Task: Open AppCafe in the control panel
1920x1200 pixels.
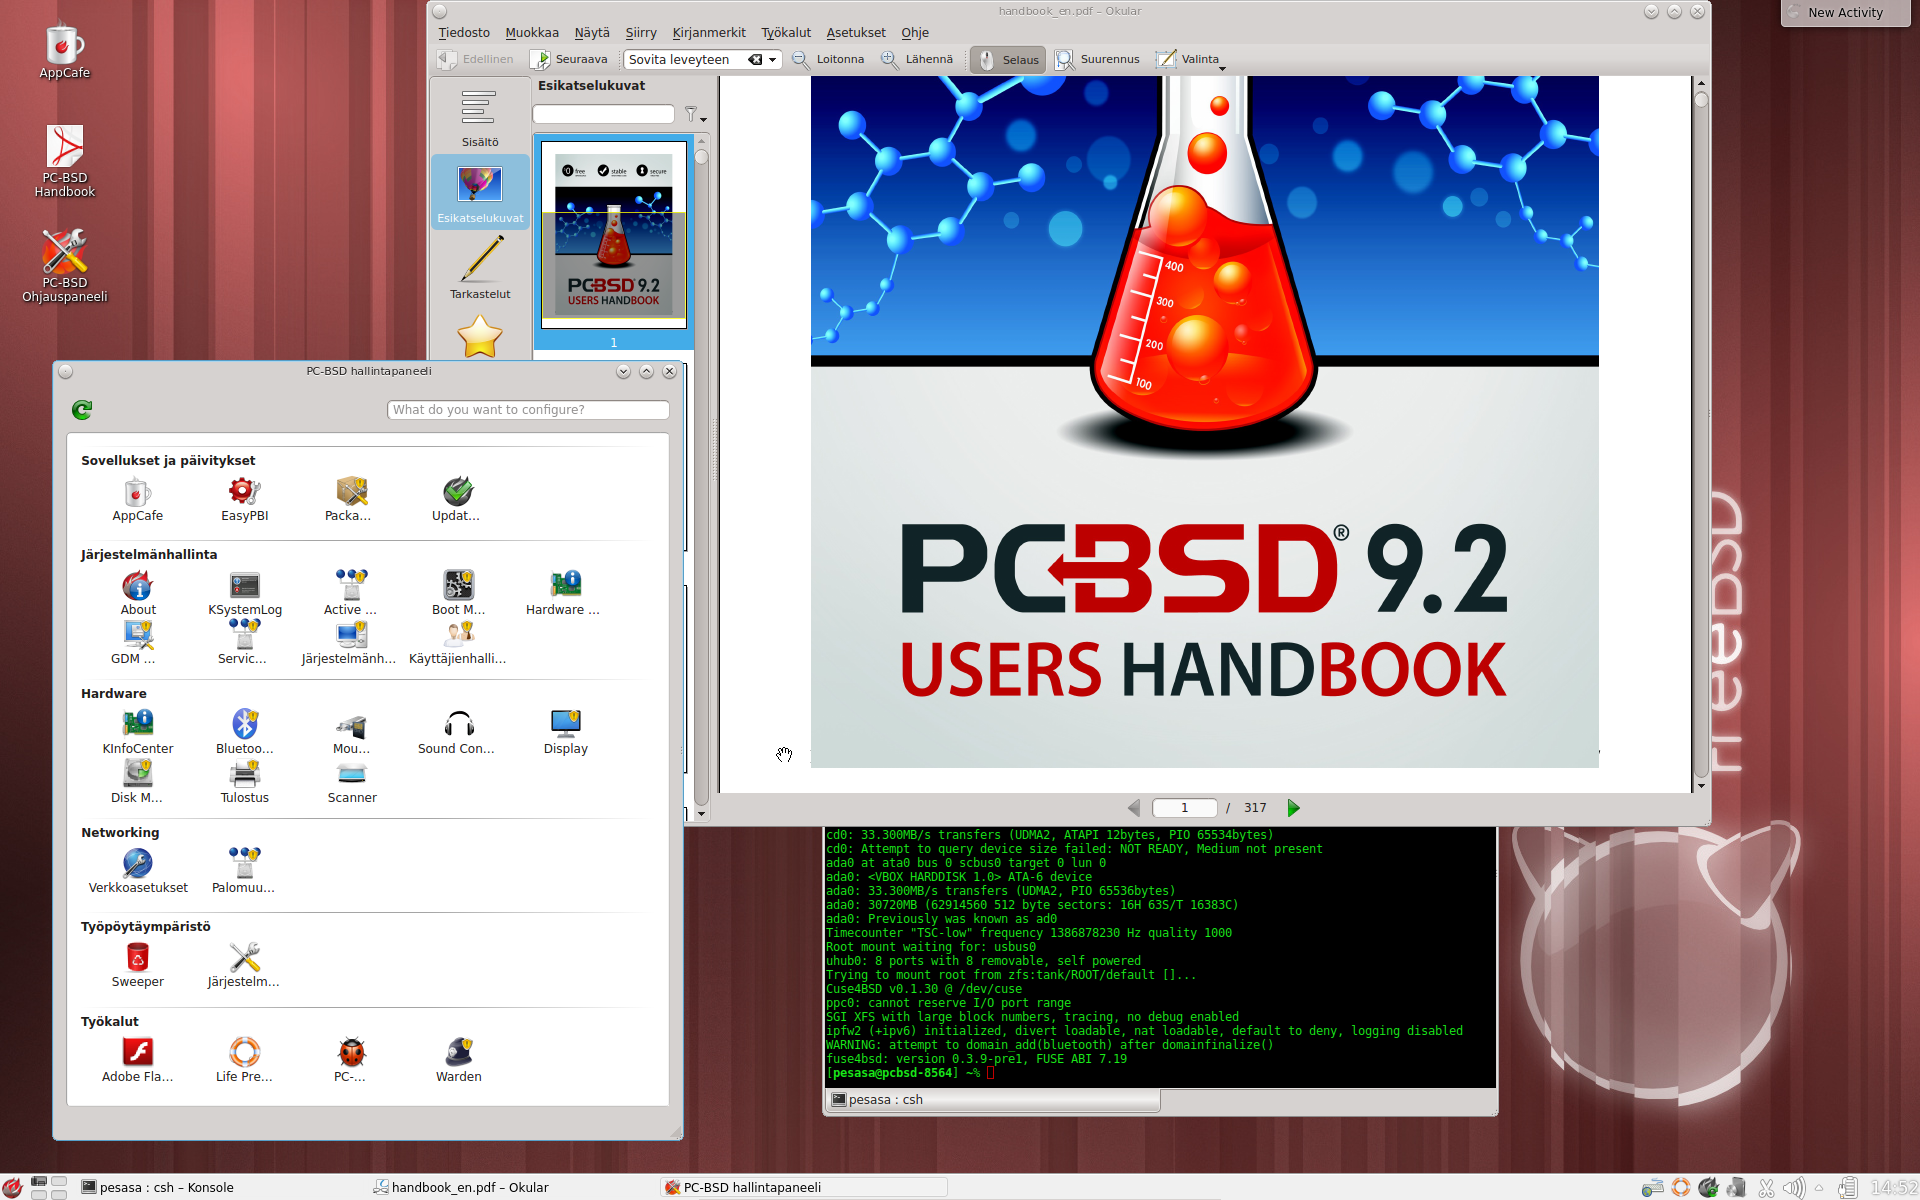Action: [x=138, y=499]
